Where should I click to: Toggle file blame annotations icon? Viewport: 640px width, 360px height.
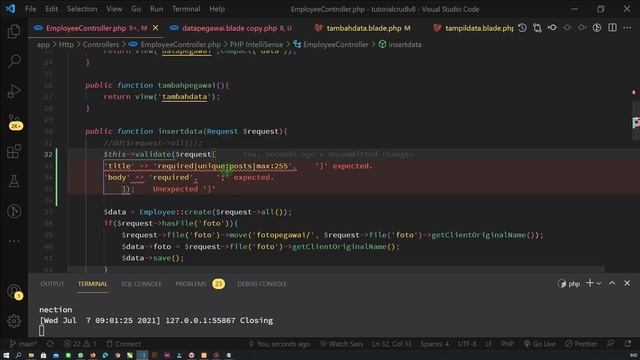(x=552, y=28)
